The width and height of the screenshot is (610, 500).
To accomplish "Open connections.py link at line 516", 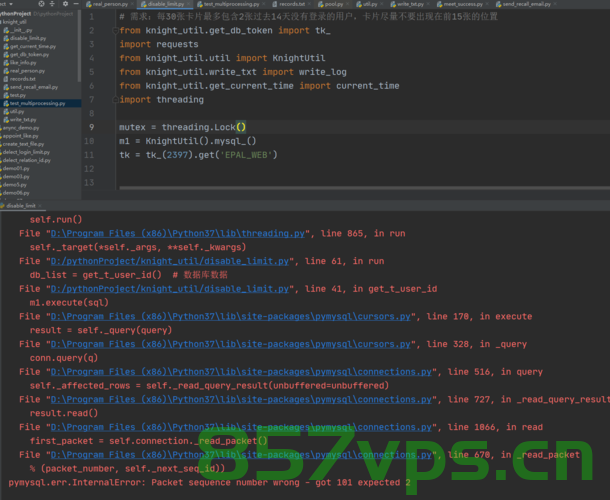I will pyautogui.click(x=241, y=372).
